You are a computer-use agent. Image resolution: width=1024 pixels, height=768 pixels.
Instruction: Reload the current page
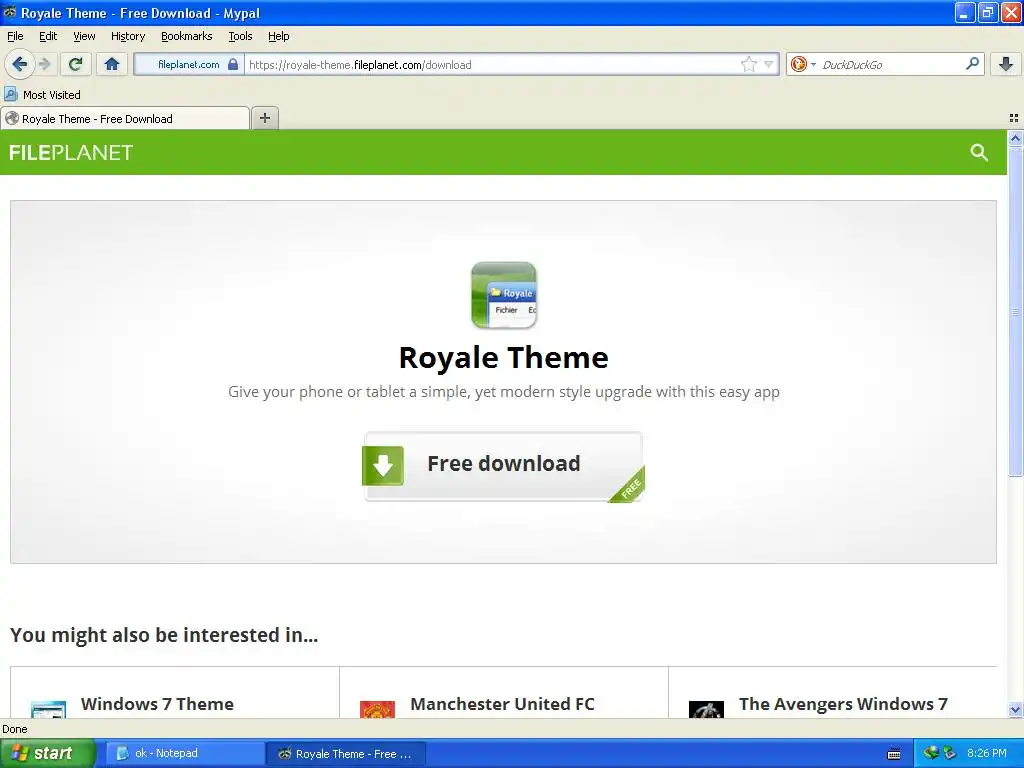click(x=76, y=64)
